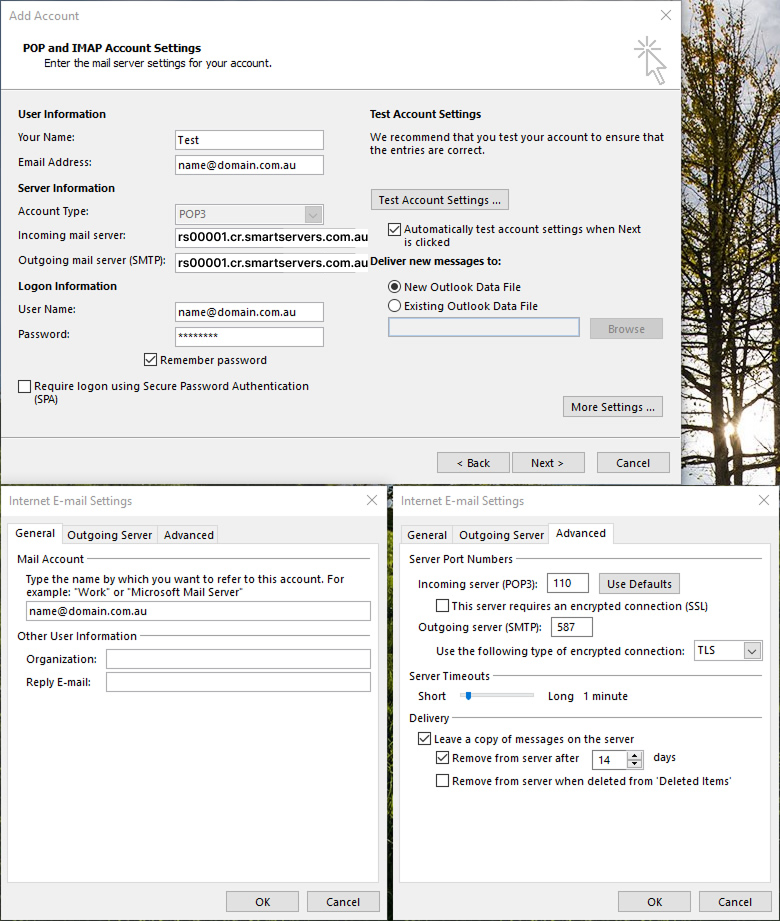
Task: Click the Incoming mail server field
Action: (272, 237)
